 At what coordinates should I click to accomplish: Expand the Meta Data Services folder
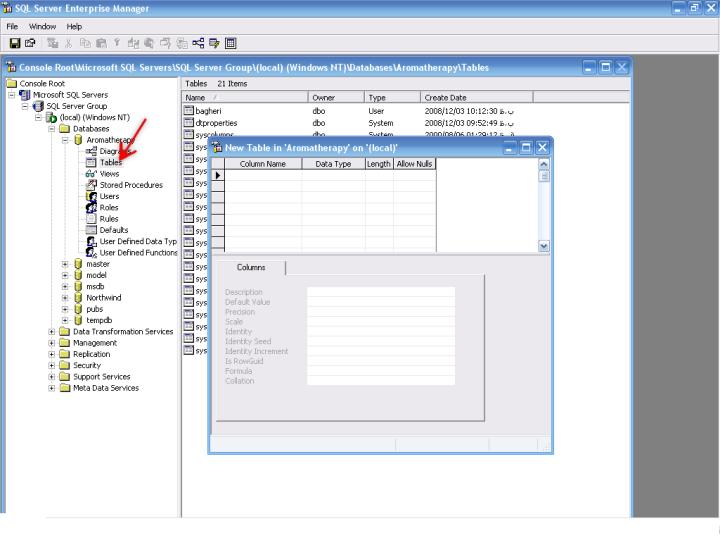[52, 388]
